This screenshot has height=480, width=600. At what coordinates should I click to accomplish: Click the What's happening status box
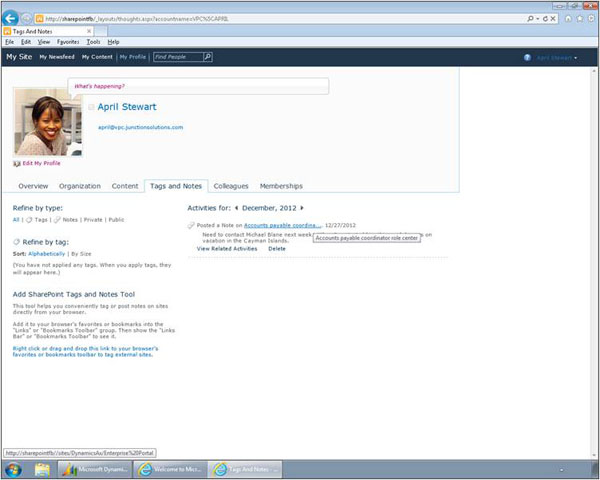(198, 86)
